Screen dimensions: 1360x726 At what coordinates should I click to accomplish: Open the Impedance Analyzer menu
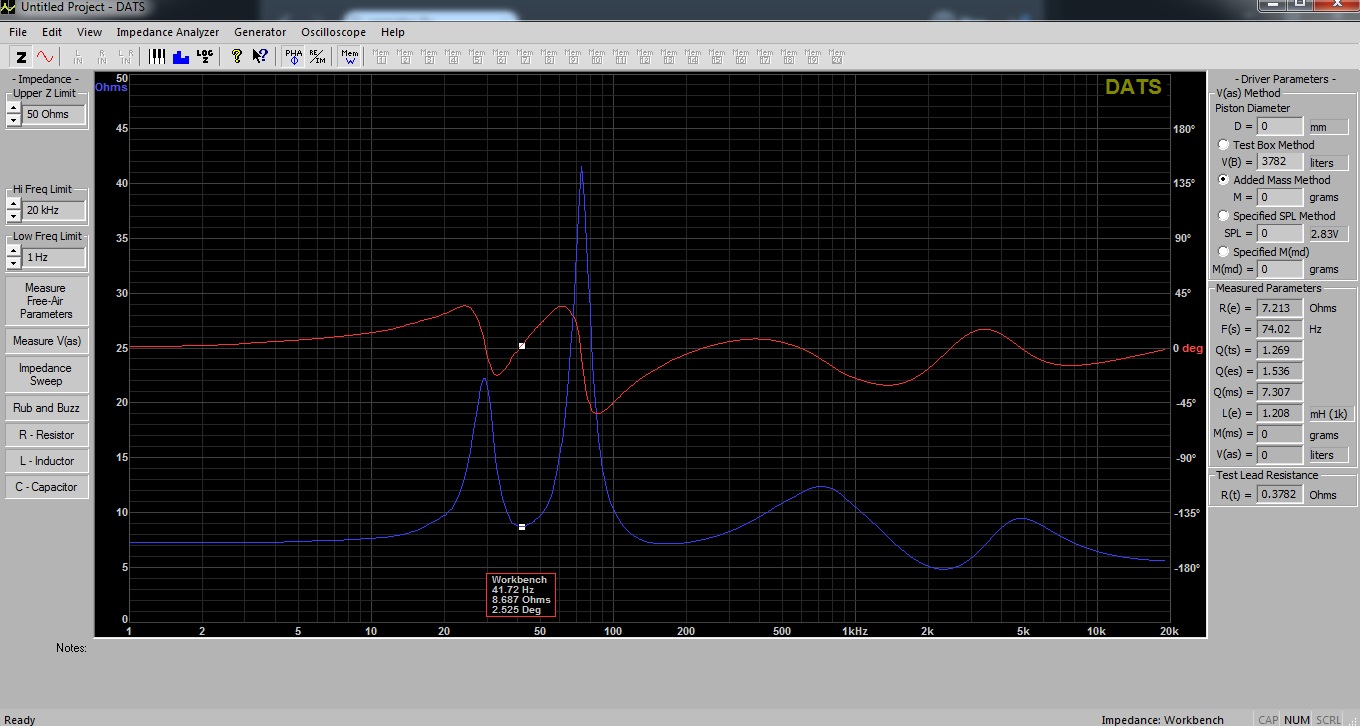point(168,32)
